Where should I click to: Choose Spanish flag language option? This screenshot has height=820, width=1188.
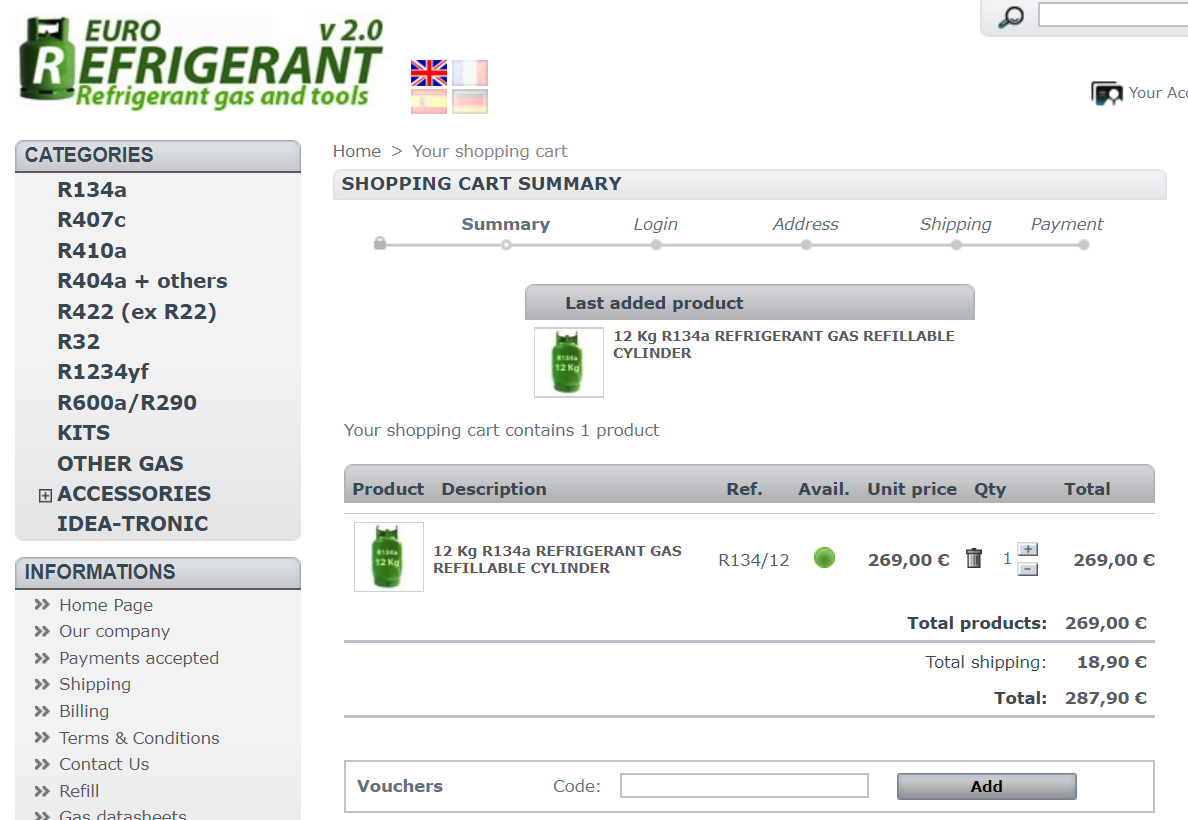click(428, 101)
